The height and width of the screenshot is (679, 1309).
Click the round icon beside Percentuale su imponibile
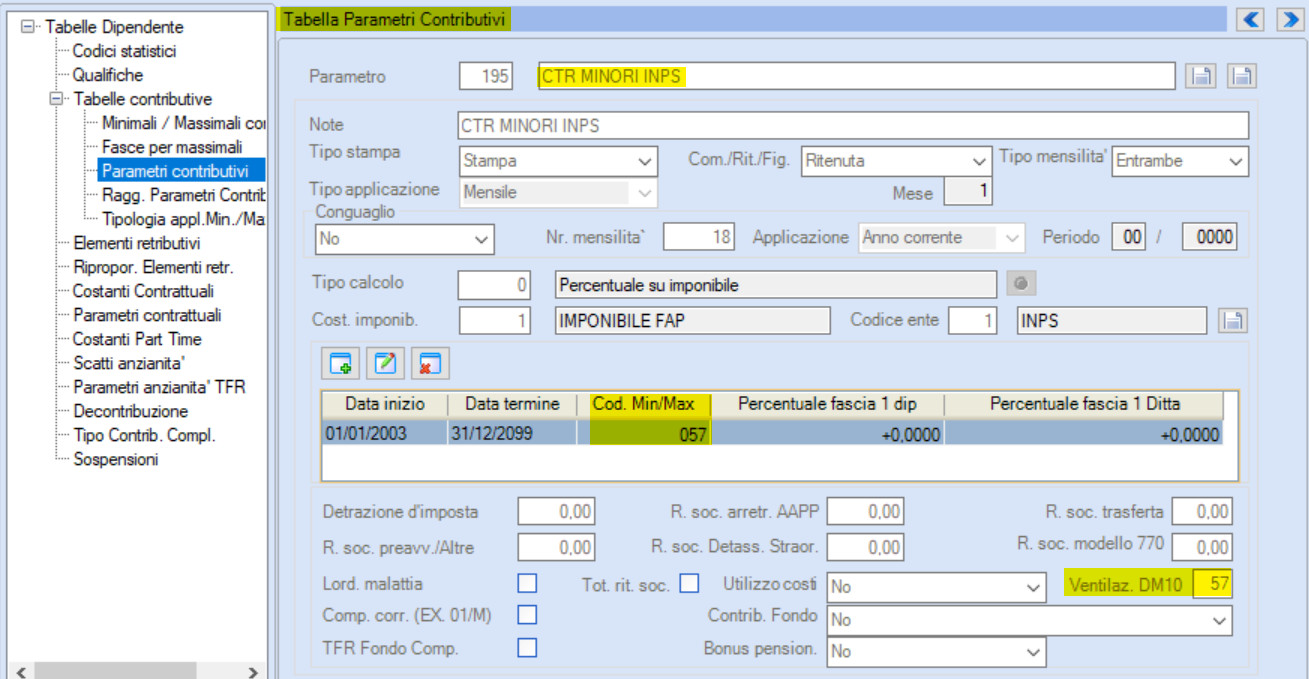[1020, 285]
